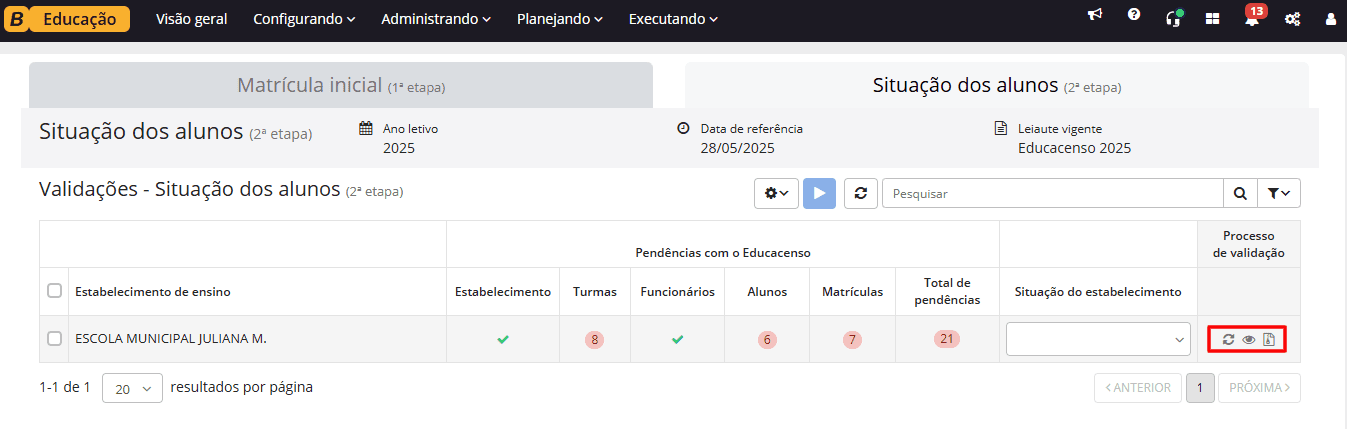The height and width of the screenshot is (429, 1347).
Task: Open the settings gears icon
Action: click(x=1292, y=18)
